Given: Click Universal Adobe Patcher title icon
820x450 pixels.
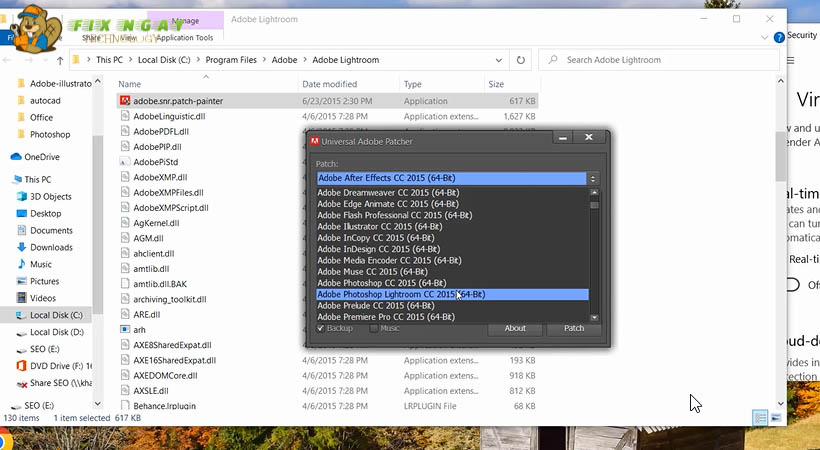Looking at the screenshot, I should point(315,141).
